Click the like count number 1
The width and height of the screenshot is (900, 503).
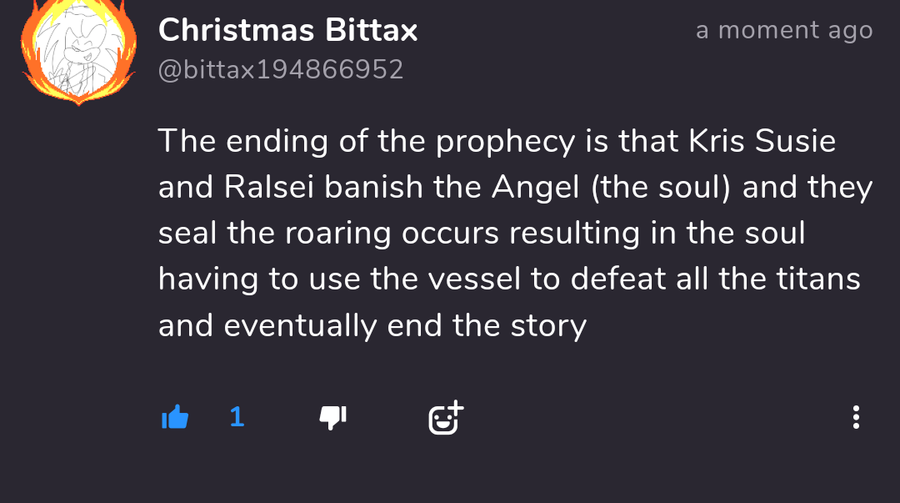[x=237, y=417]
